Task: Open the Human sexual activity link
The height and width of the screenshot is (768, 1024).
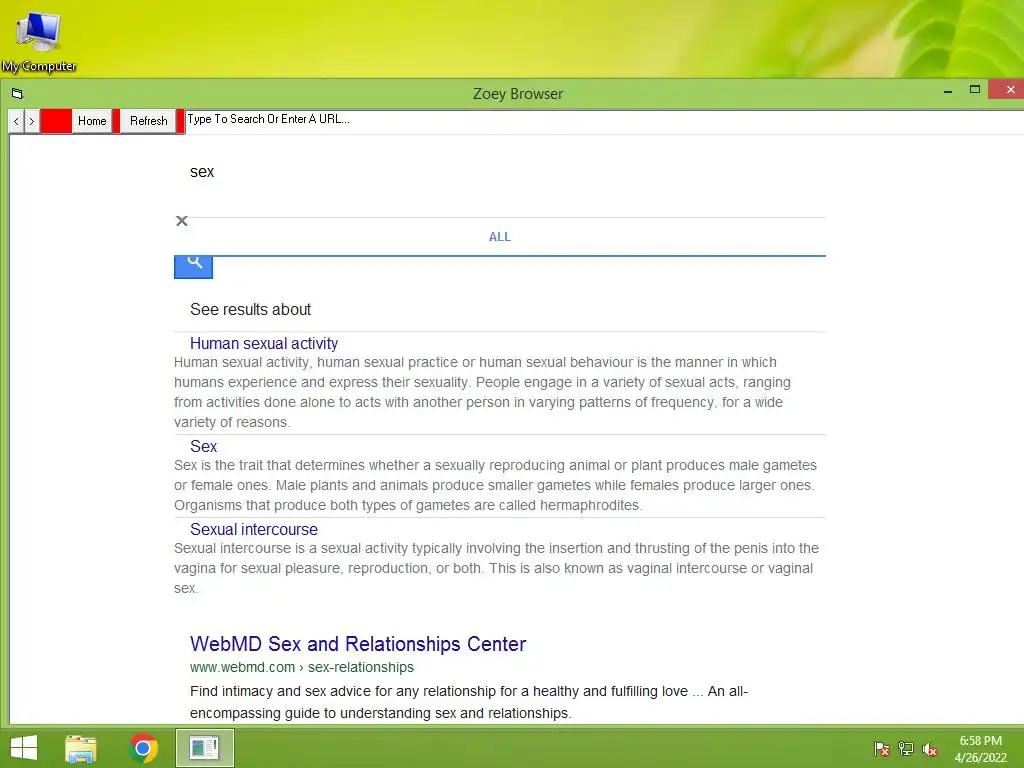Action: [264, 344]
